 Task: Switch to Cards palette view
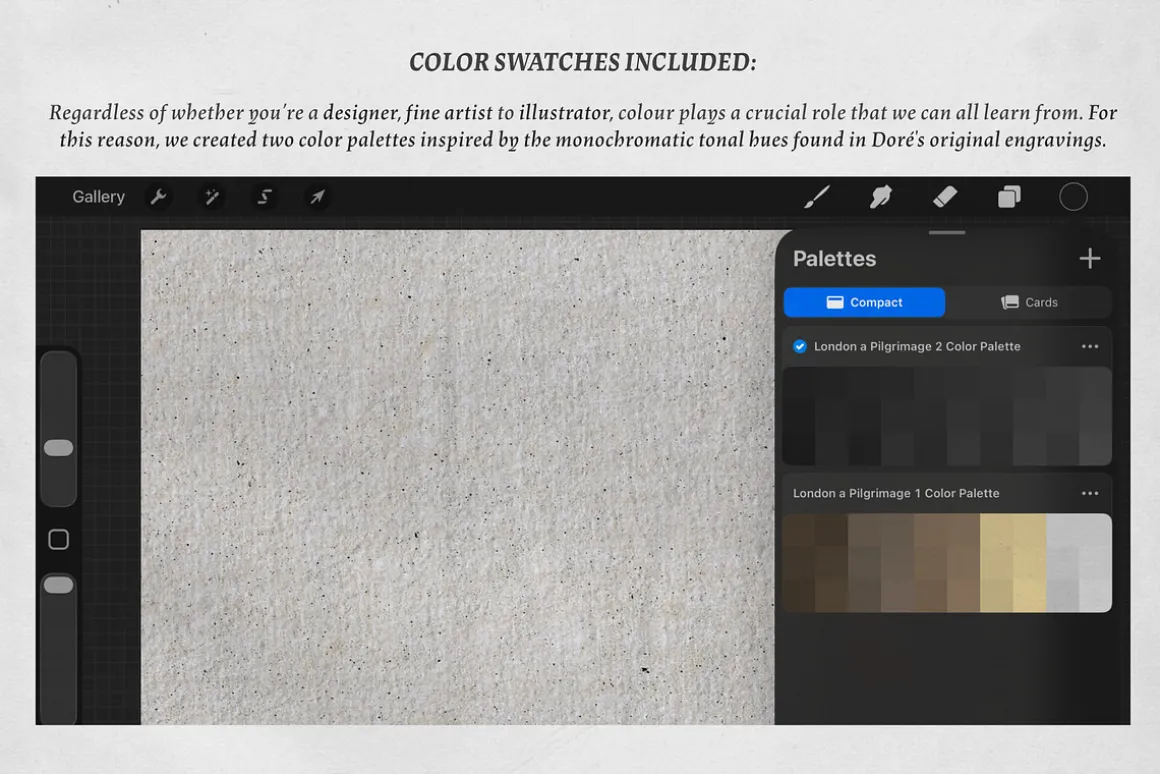tap(1029, 302)
